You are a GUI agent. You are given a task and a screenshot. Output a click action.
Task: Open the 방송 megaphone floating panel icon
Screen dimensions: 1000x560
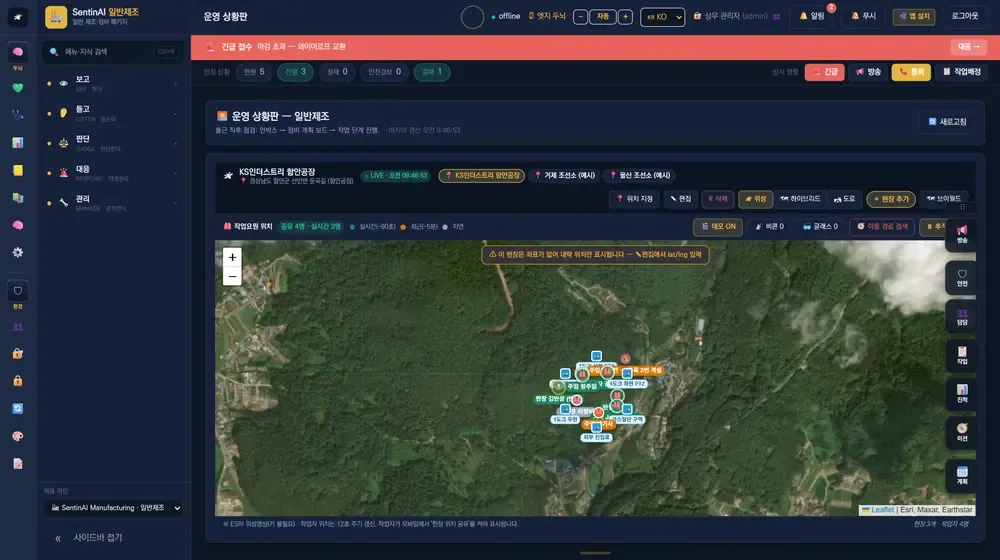click(x=962, y=233)
